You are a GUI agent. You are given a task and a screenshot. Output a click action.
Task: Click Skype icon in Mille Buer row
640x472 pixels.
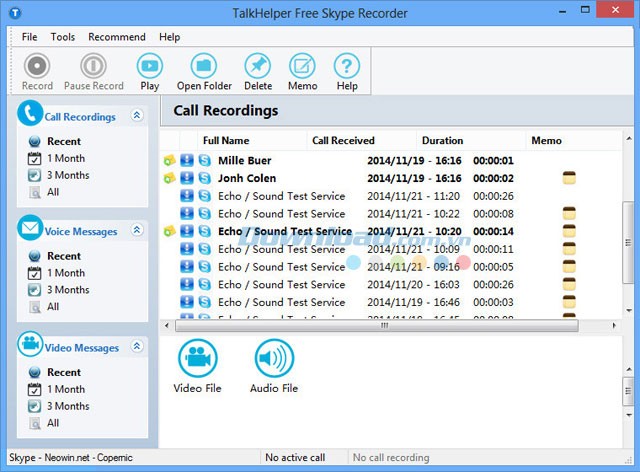(x=204, y=160)
